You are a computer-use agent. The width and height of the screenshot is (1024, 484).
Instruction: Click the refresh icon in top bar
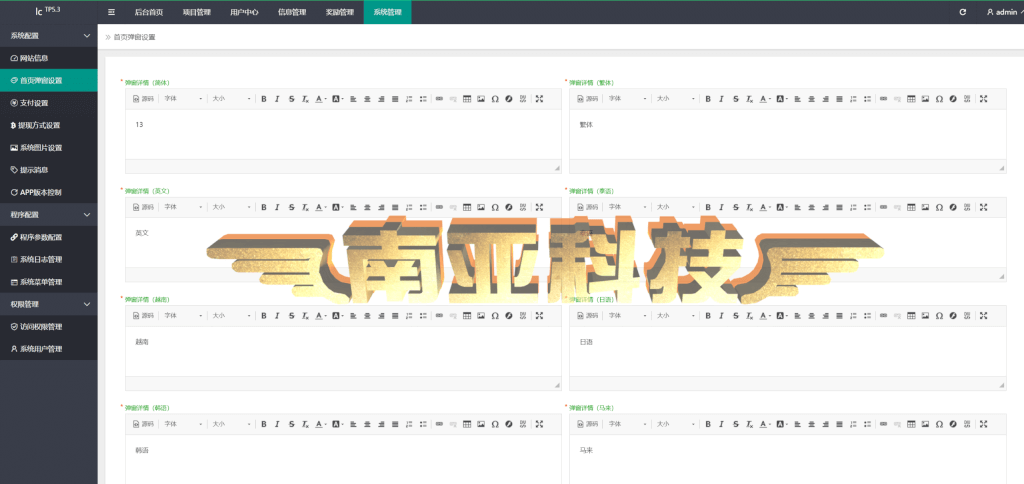963,12
